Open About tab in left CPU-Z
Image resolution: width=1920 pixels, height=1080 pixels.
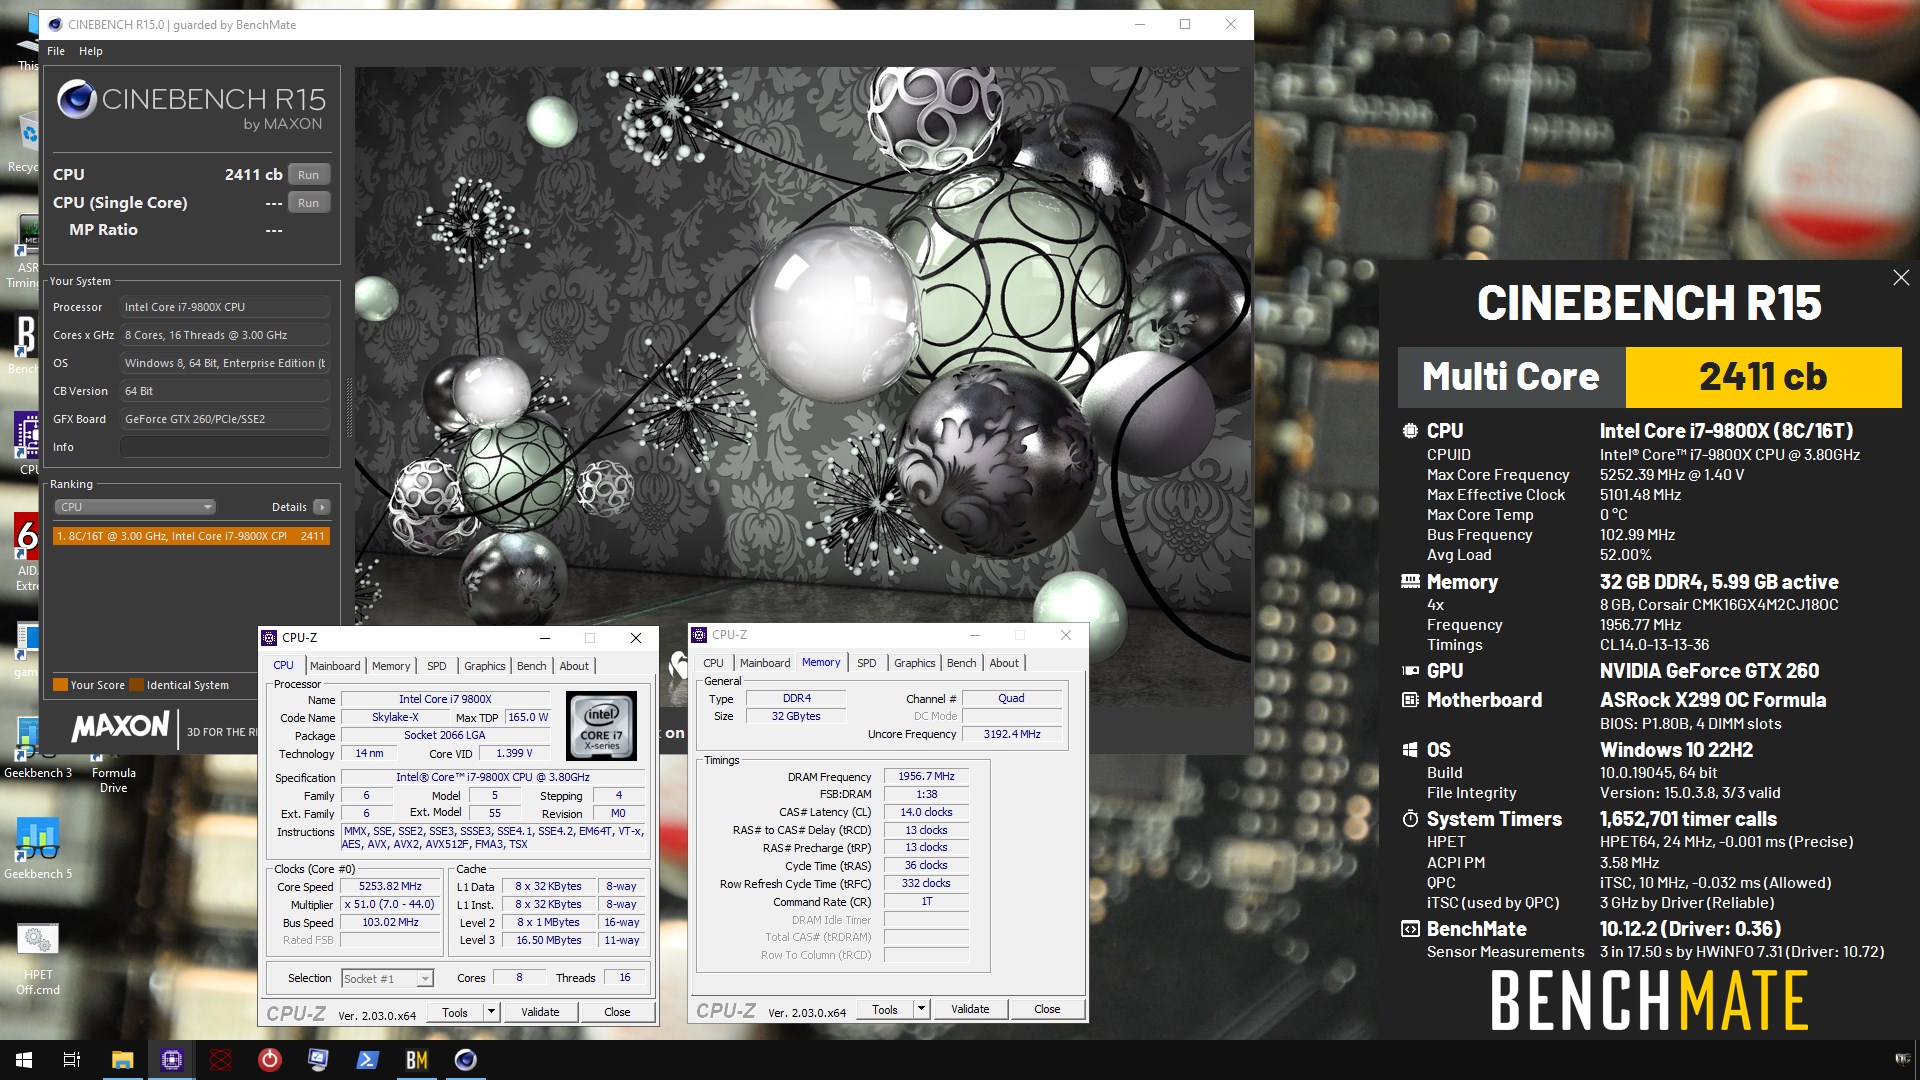click(x=574, y=666)
